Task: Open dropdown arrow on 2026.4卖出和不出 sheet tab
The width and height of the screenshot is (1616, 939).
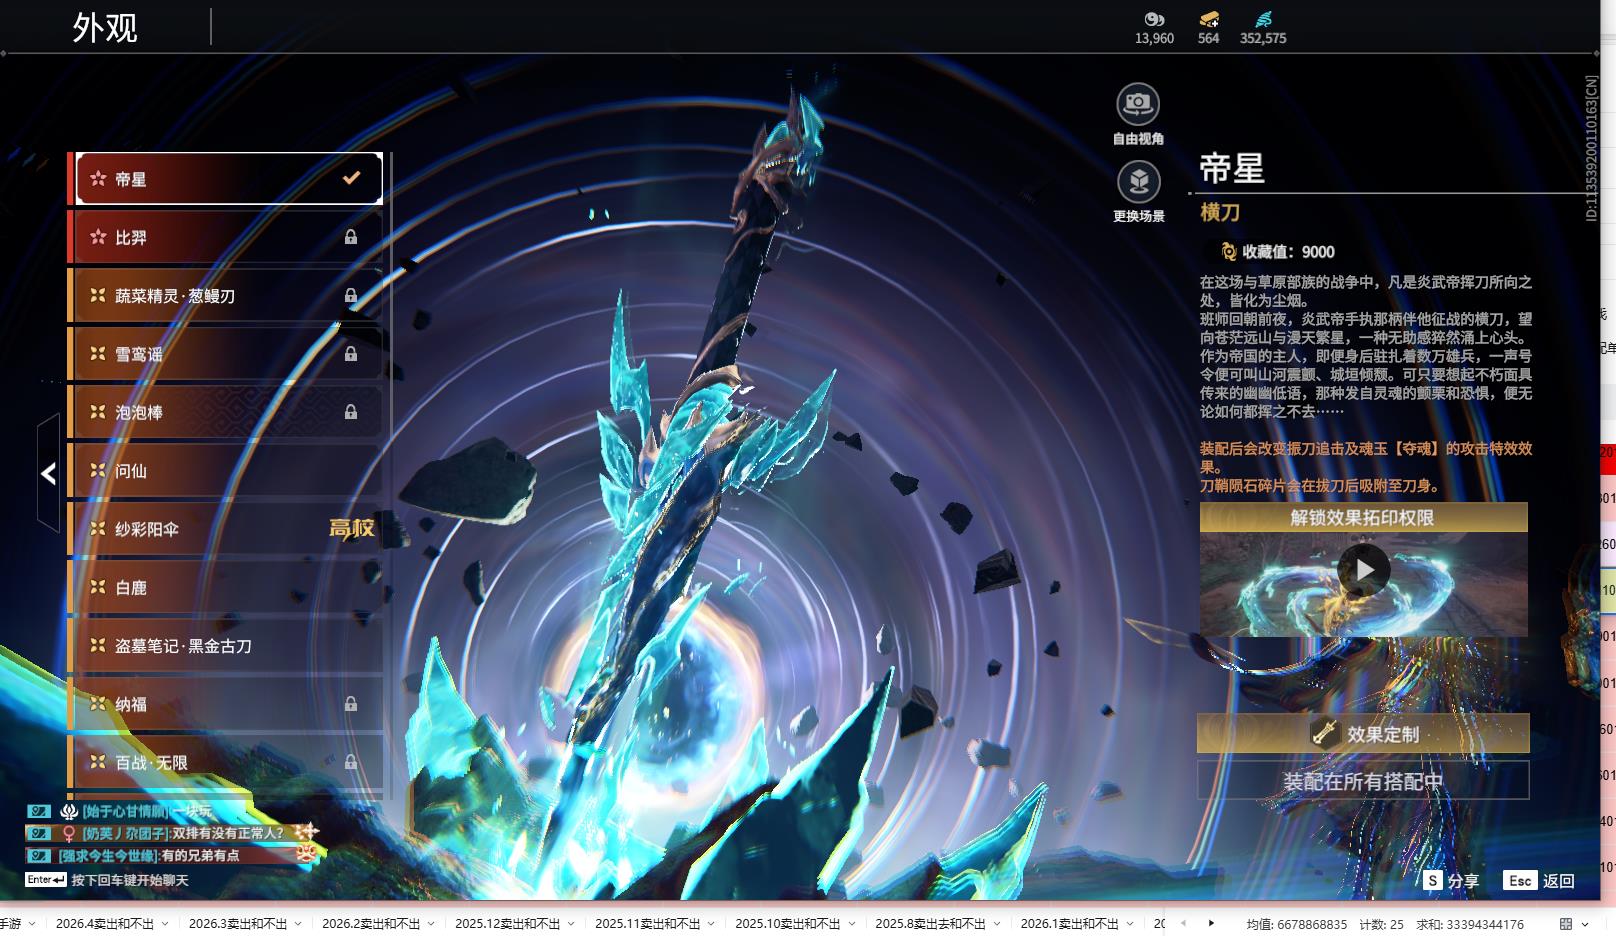Action: point(165,924)
